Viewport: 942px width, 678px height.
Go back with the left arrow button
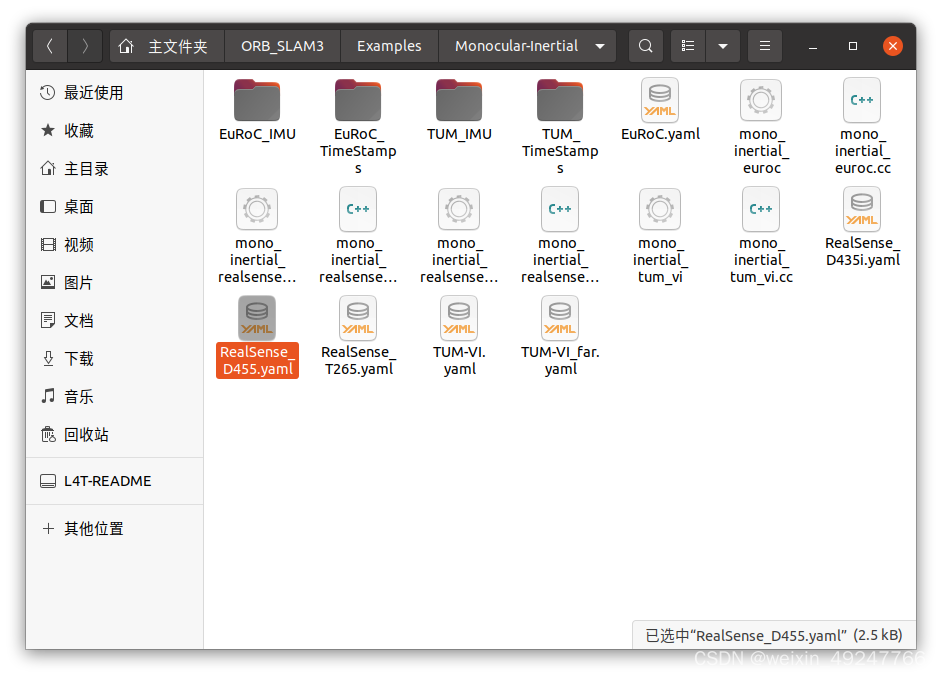[x=50, y=46]
